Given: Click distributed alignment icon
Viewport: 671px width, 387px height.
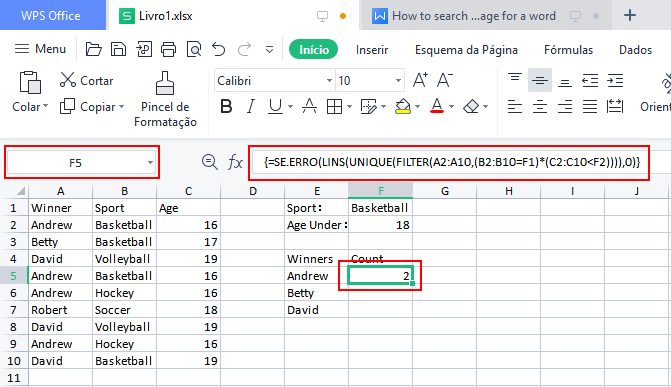Looking at the screenshot, I should (x=615, y=106).
